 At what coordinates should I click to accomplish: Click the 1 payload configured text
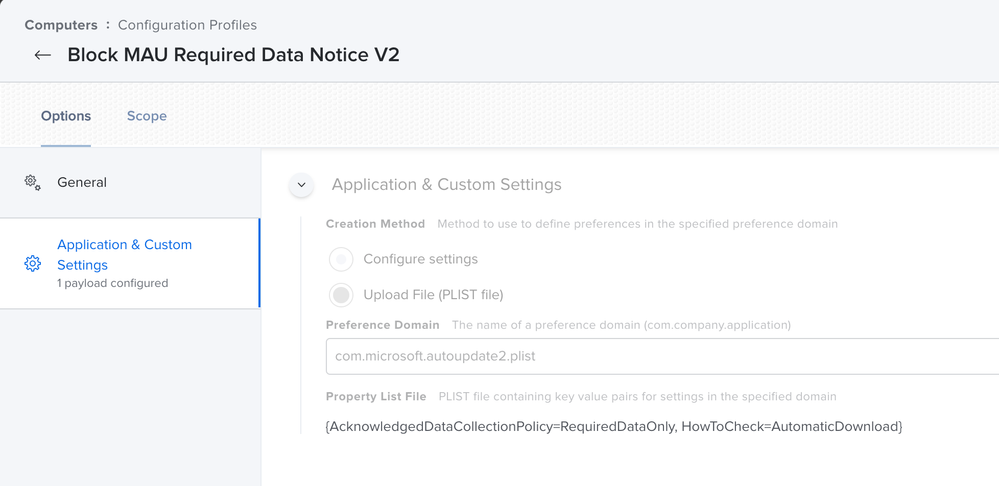tap(113, 283)
